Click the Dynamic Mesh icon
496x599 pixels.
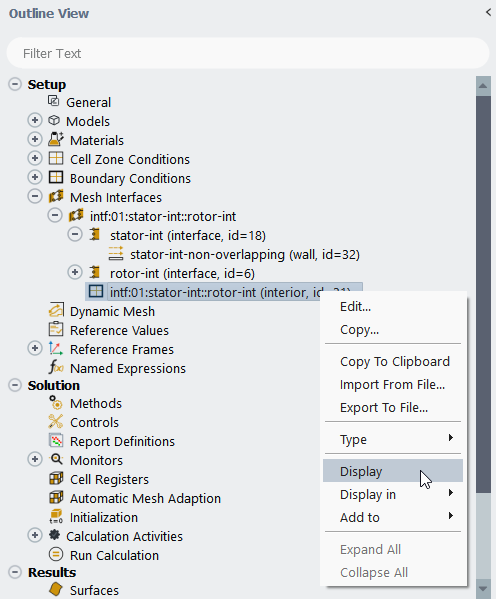(56, 311)
